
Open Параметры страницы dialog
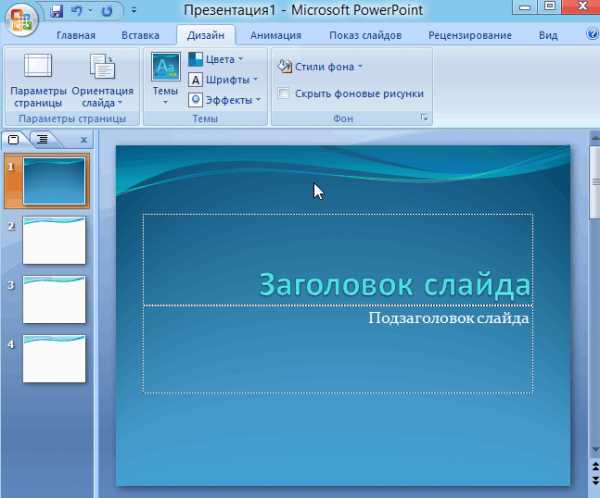(38, 80)
